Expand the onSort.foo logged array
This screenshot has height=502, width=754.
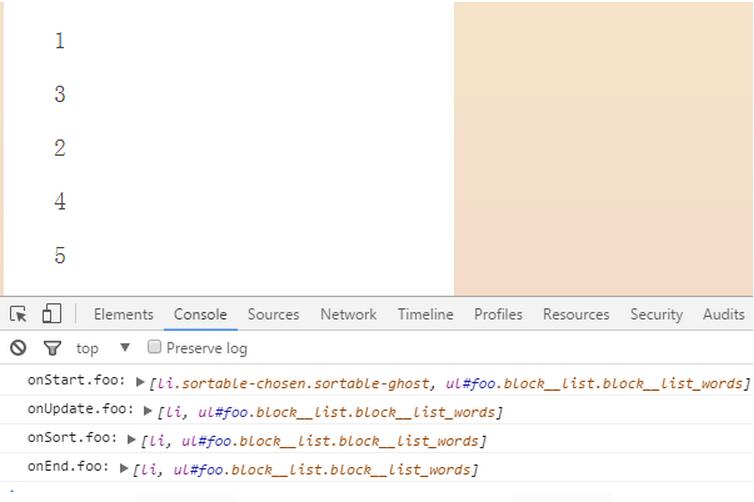[132, 439]
